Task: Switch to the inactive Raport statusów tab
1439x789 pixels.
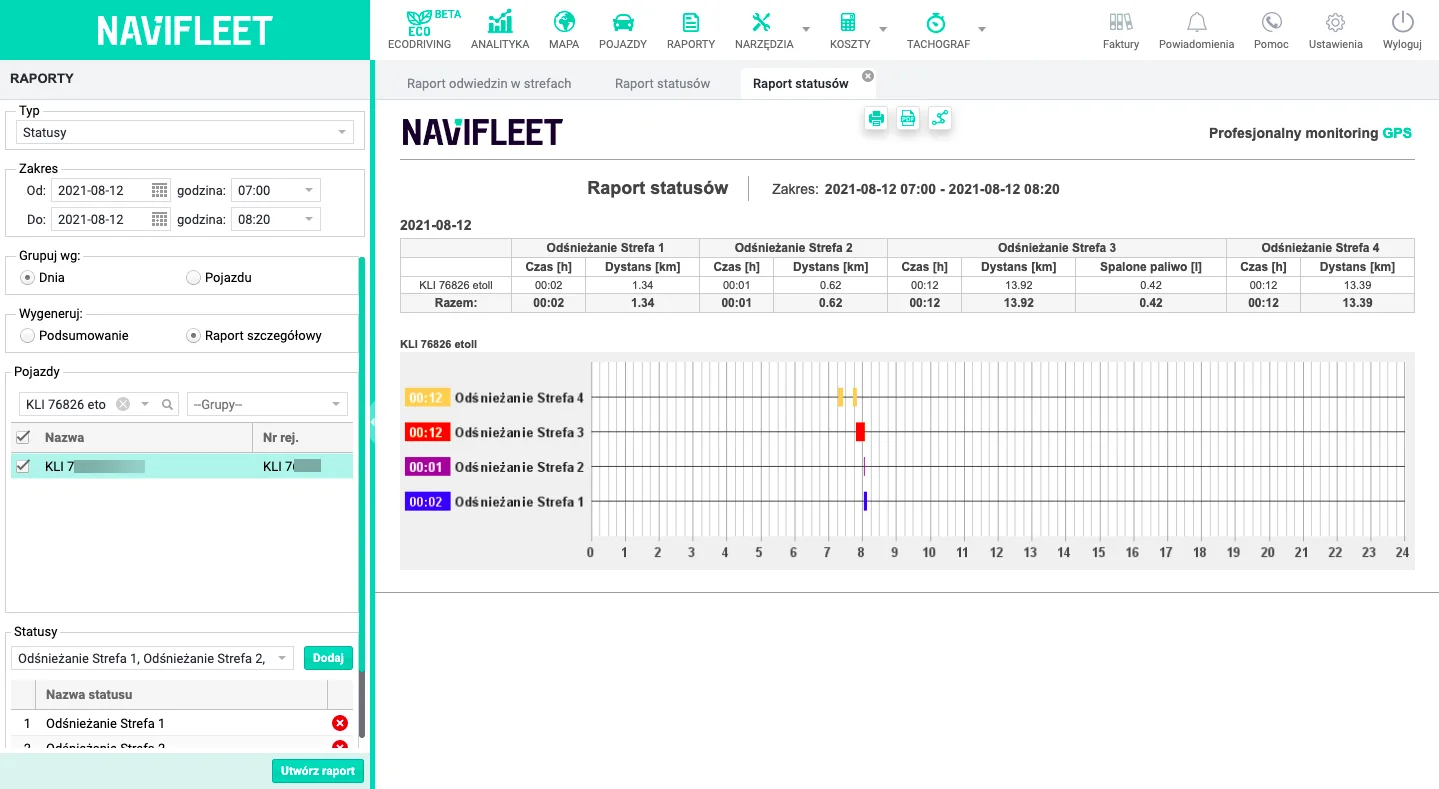Action: 662,84
